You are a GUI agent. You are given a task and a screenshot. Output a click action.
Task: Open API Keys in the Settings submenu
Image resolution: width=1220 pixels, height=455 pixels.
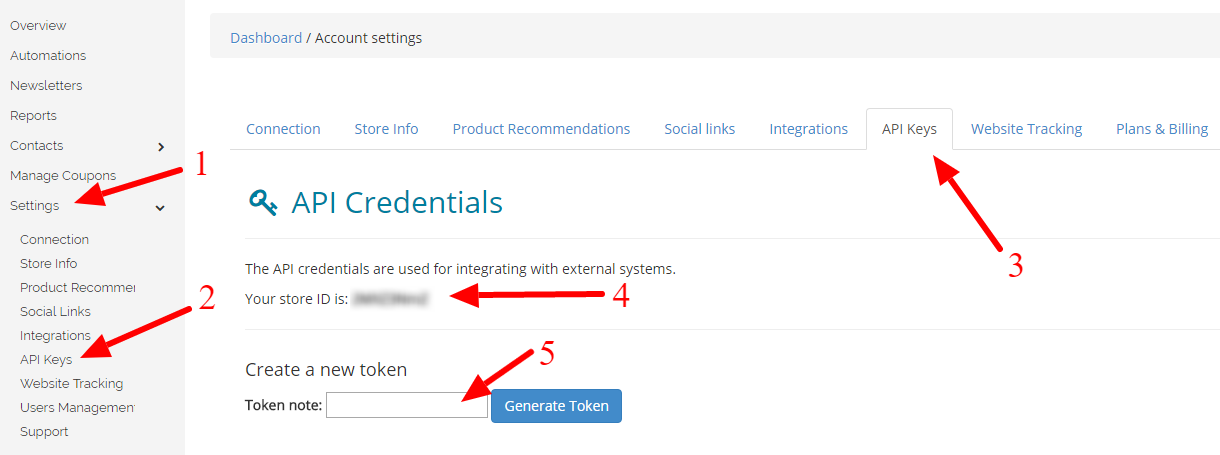pos(46,359)
